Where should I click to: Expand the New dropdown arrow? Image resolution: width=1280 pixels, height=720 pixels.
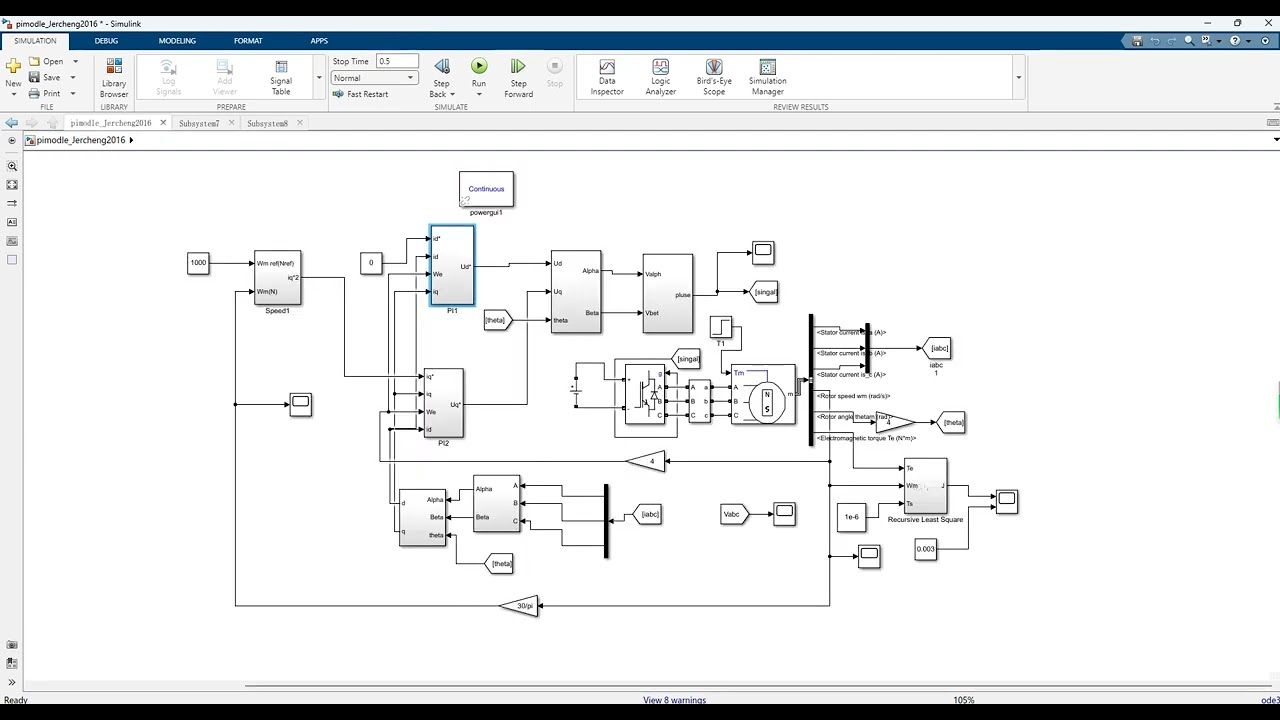[13, 94]
